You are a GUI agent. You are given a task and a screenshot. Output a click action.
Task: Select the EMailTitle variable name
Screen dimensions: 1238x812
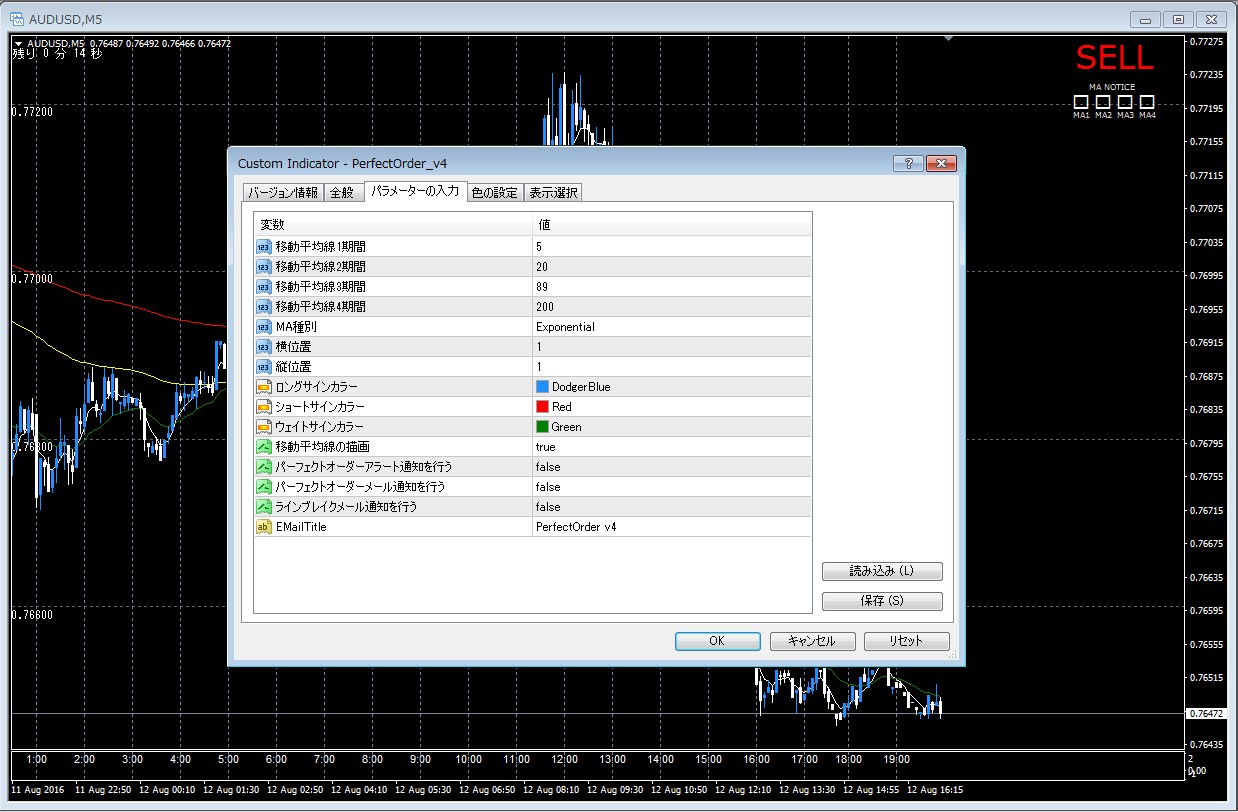[x=300, y=526]
